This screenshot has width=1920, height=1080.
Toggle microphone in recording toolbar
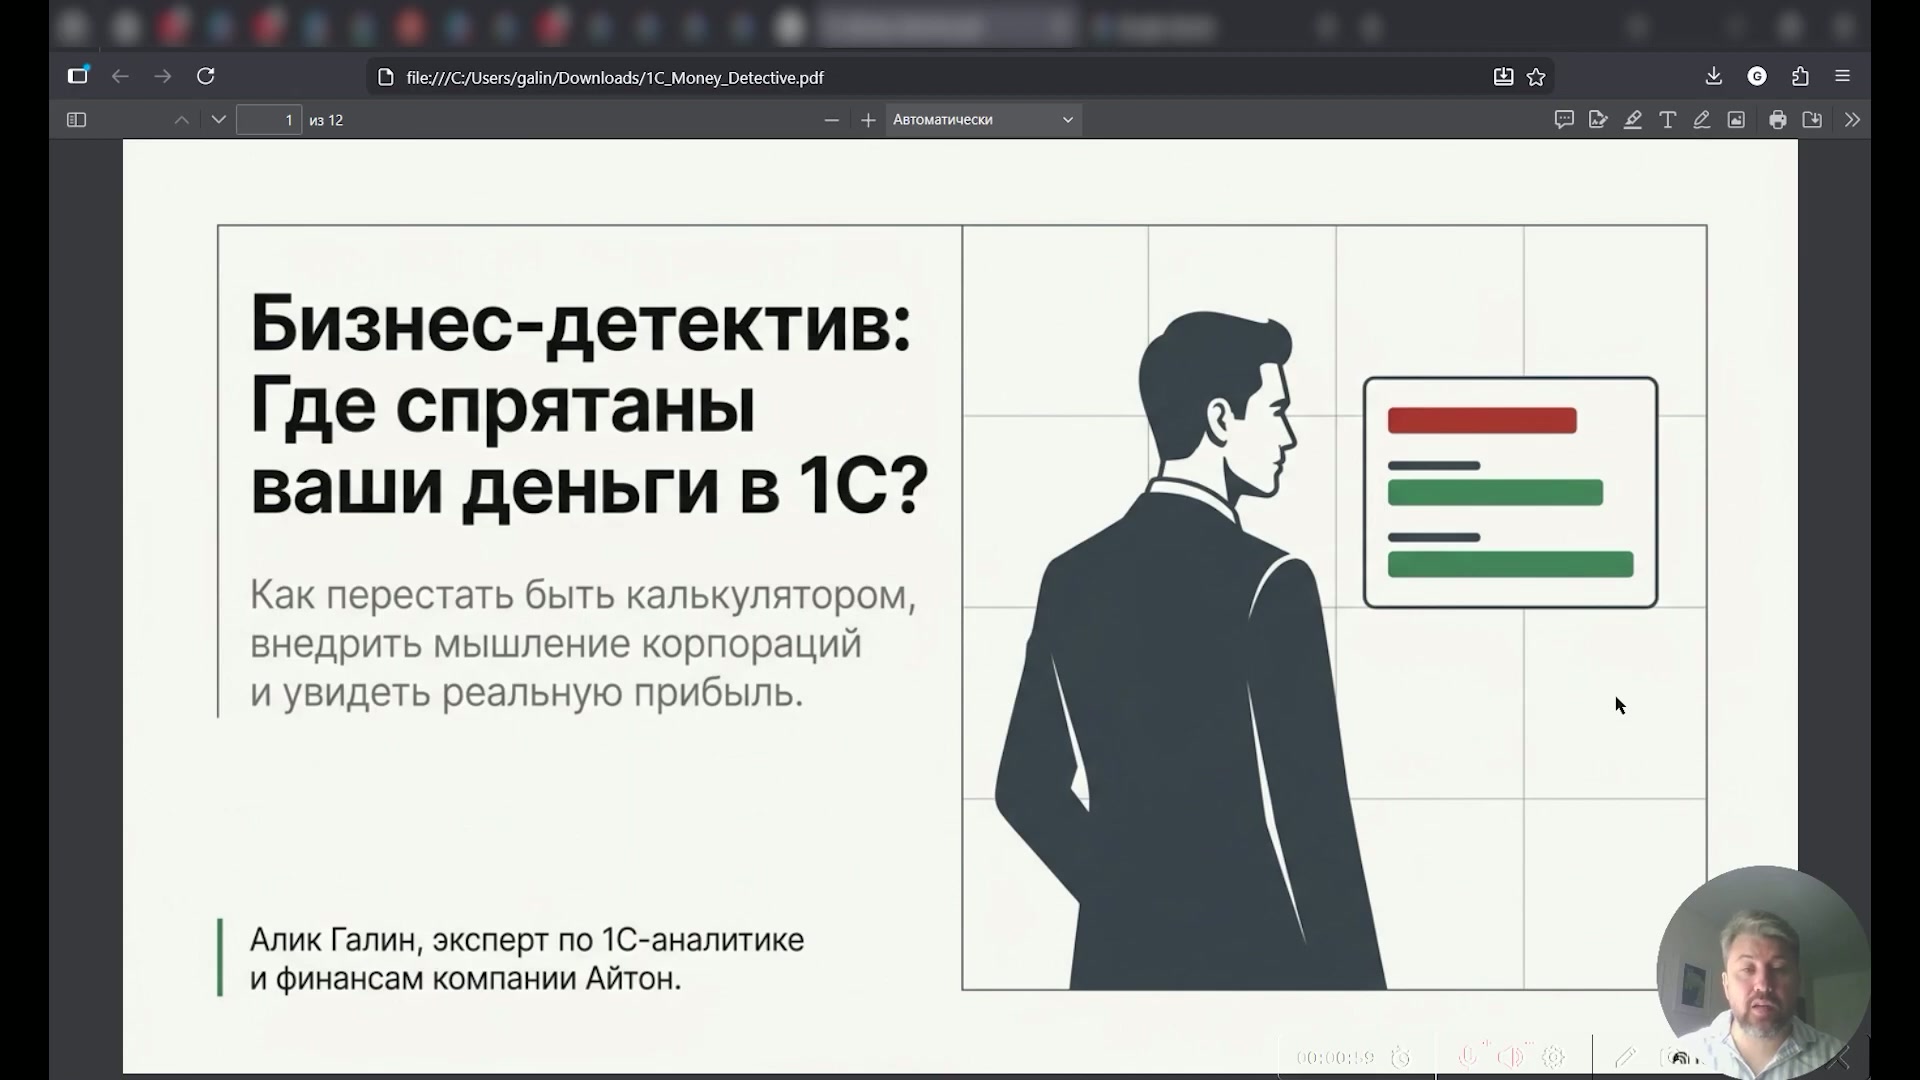(x=1467, y=1057)
